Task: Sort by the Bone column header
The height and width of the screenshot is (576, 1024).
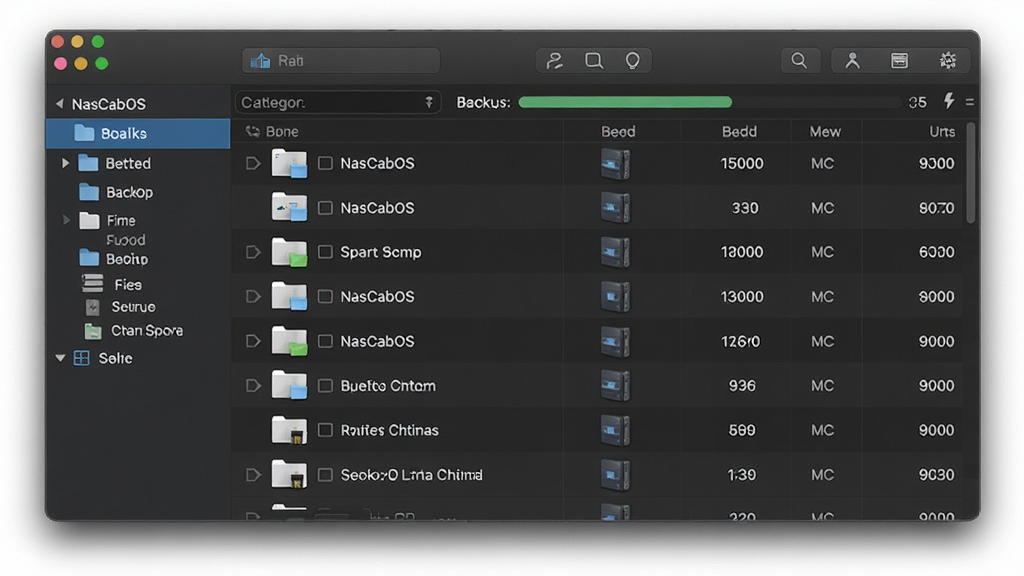Action: [282, 131]
